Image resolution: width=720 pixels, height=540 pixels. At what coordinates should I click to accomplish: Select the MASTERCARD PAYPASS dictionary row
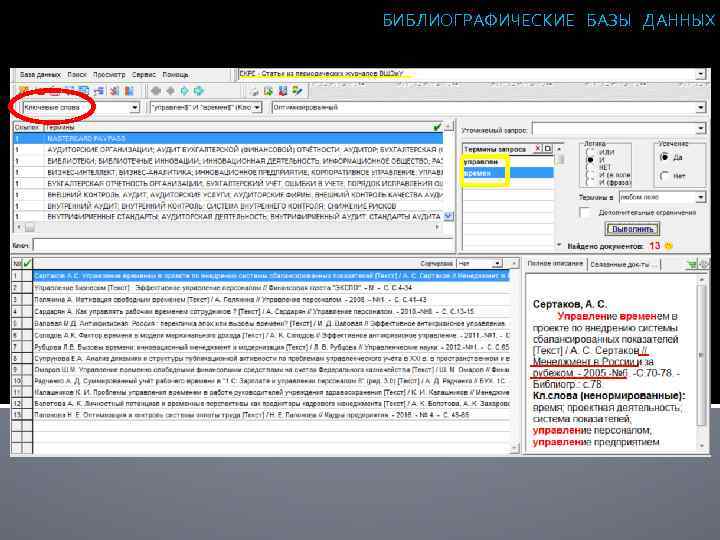click(228, 138)
